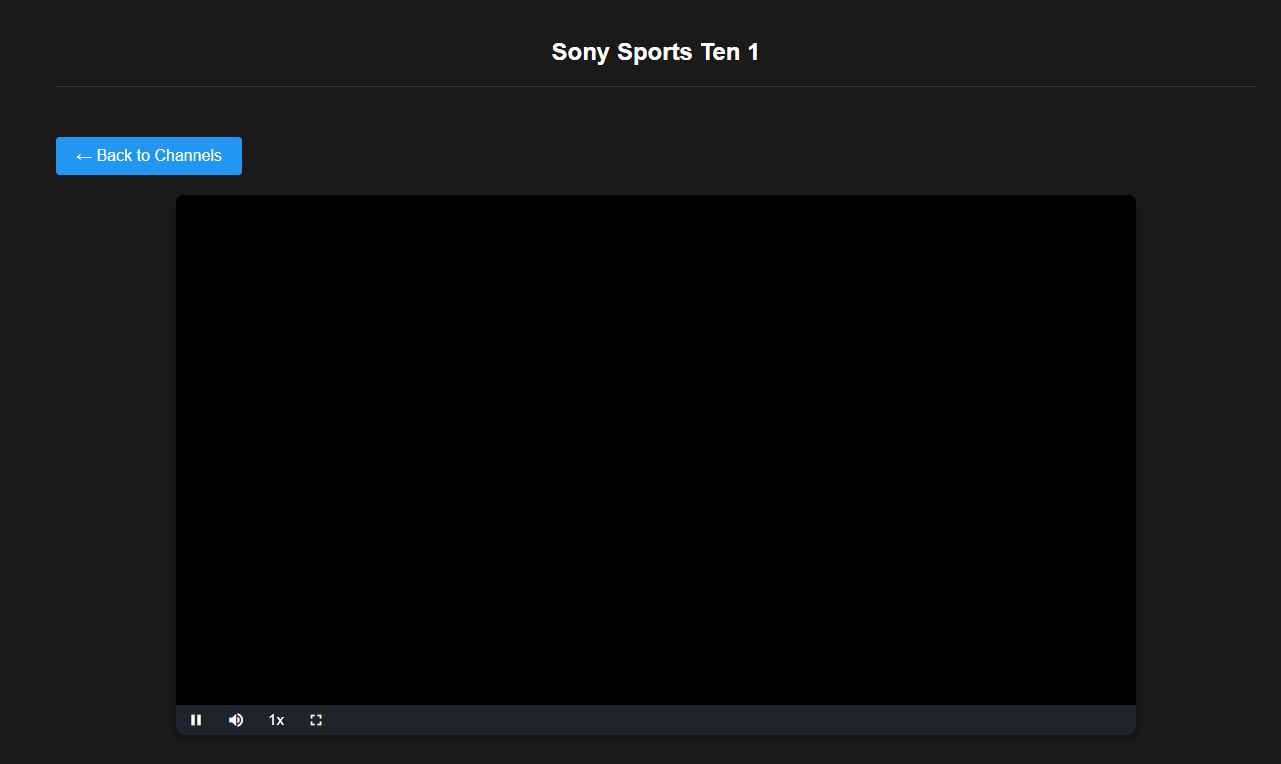Pause the video stream
The width and height of the screenshot is (1281, 764).
[x=196, y=720]
